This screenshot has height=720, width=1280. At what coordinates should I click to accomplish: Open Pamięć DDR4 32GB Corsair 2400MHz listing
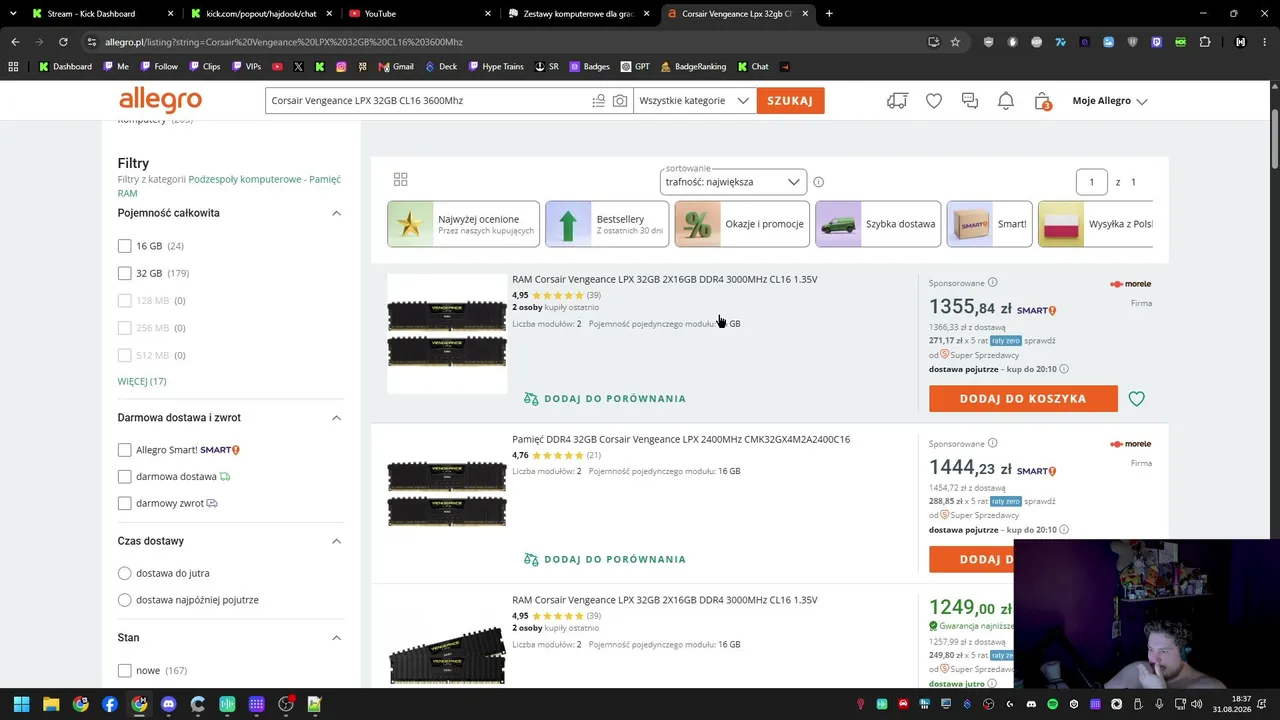click(x=681, y=439)
